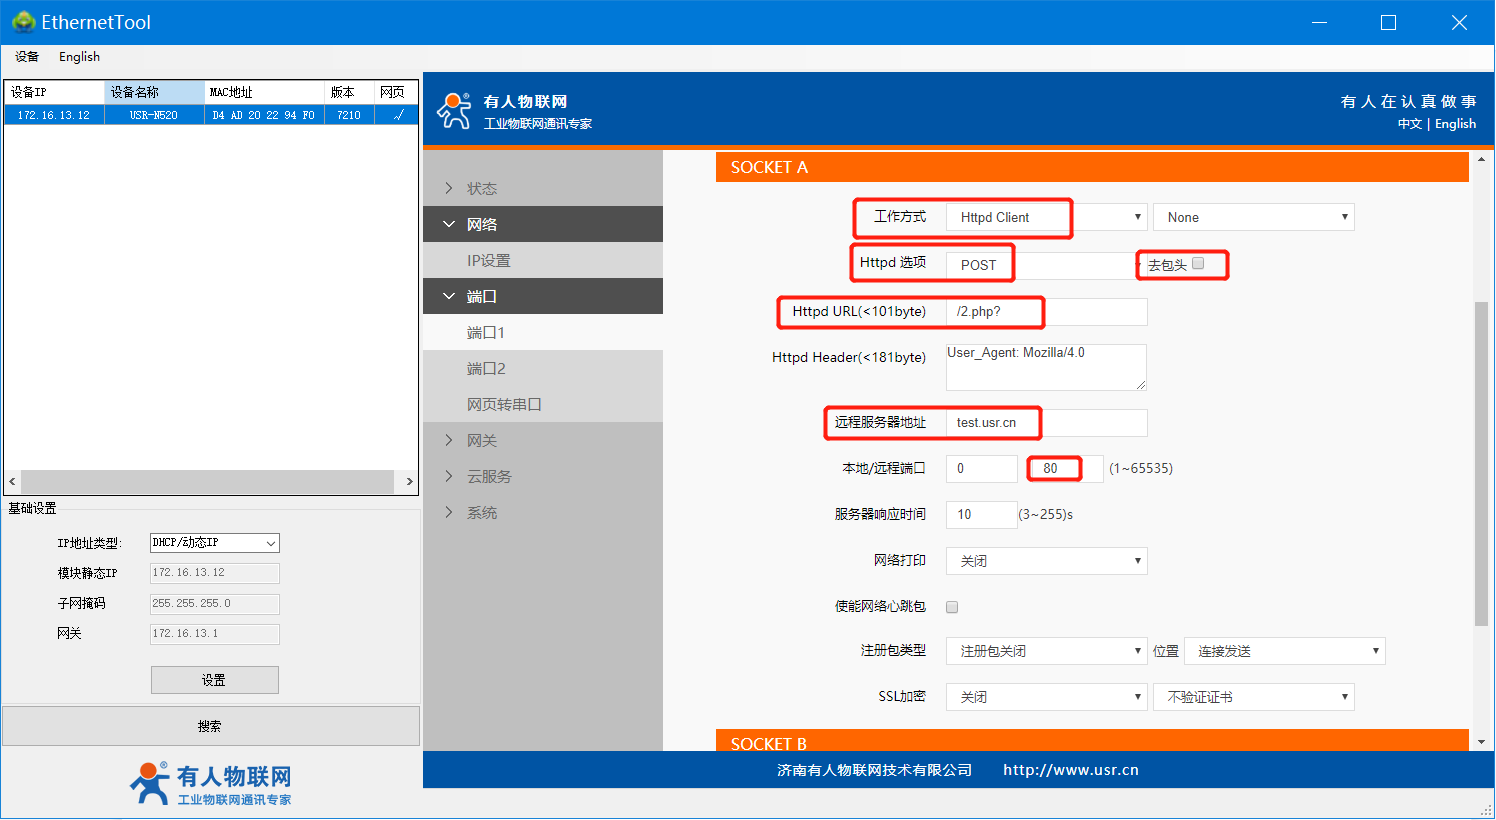Click the scroll-down arrow on web page scrollbar

pos(1481,742)
